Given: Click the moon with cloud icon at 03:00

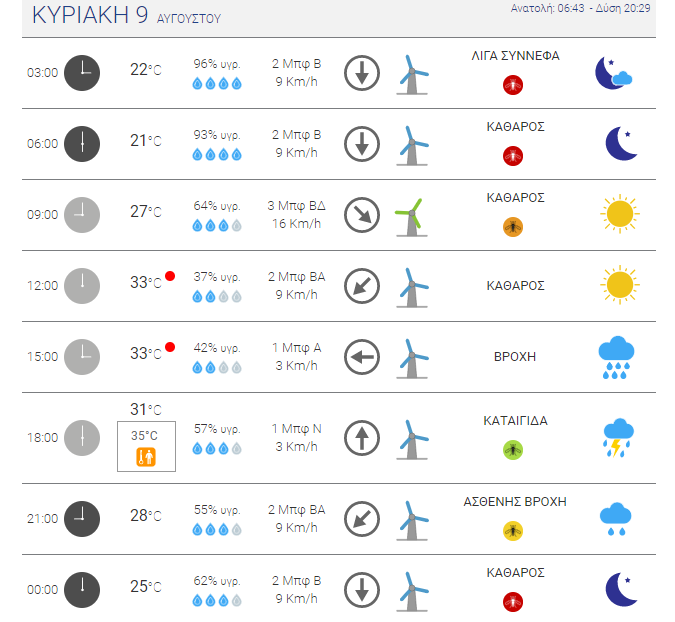Looking at the screenshot, I should pyautogui.click(x=613, y=73).
